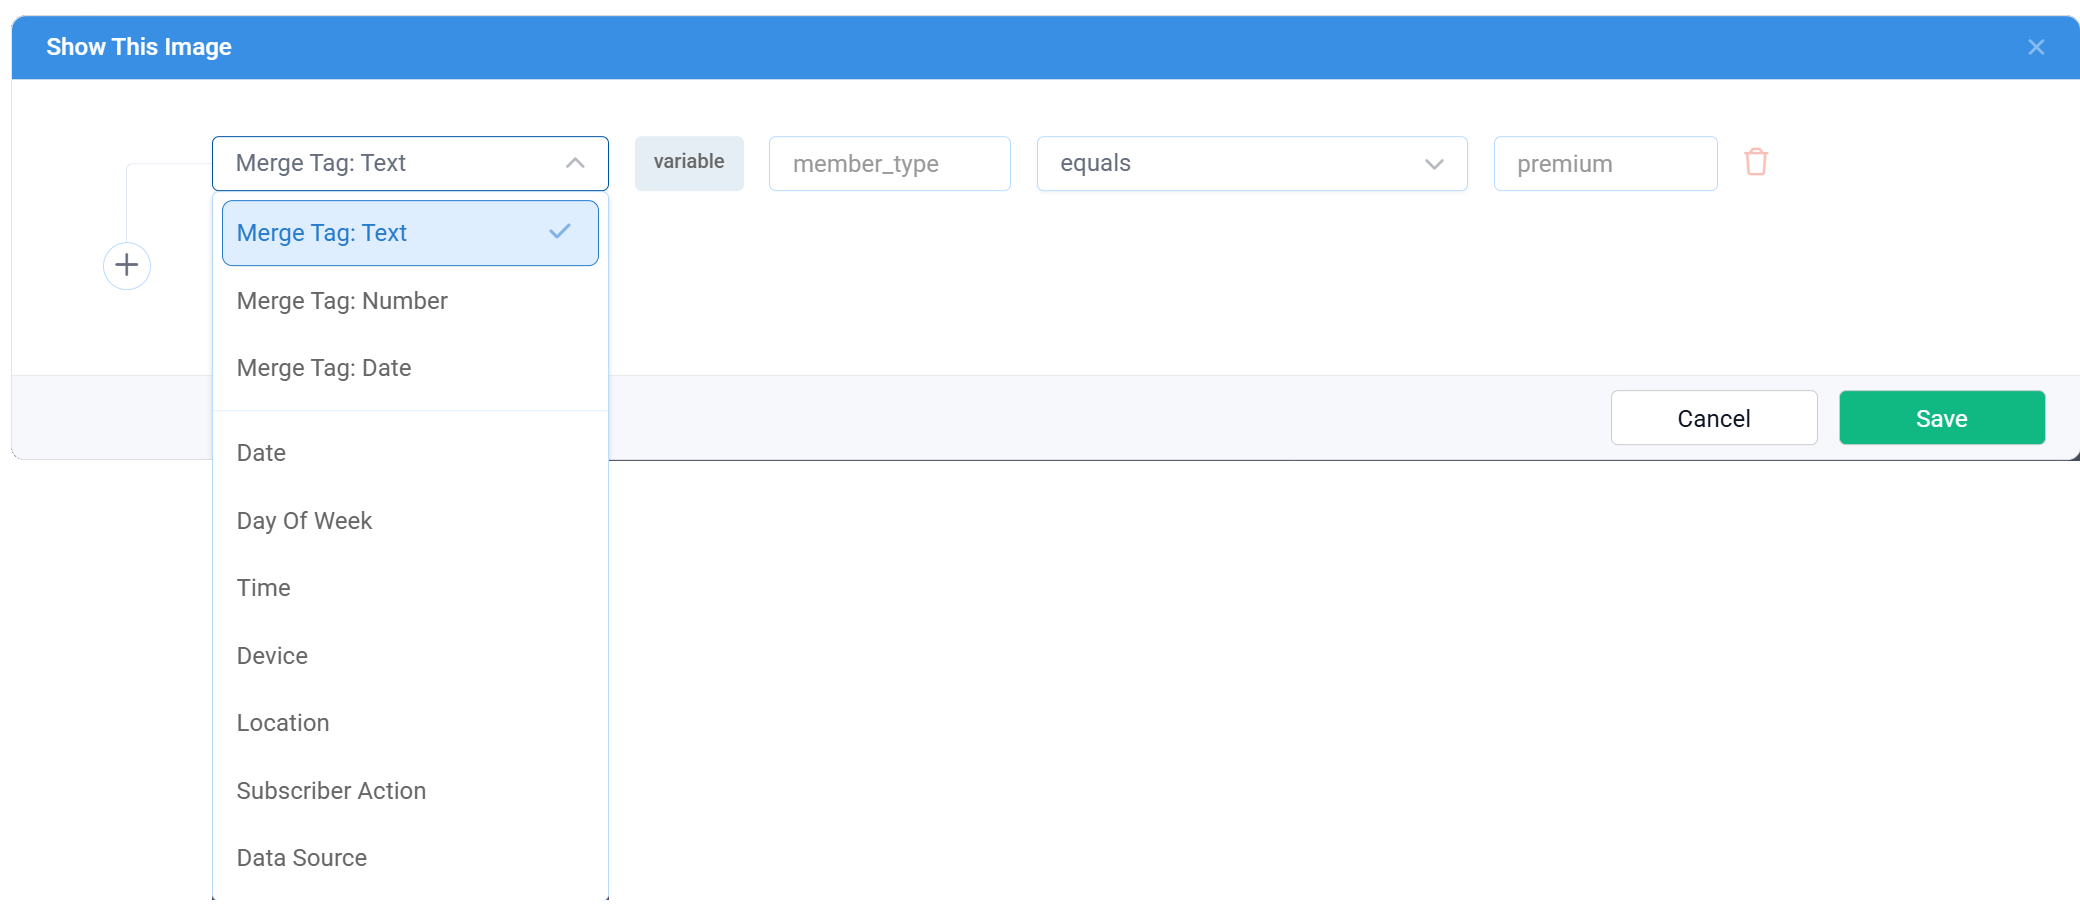
Task: Cancel the condition changes
Action: [1714, 417]
